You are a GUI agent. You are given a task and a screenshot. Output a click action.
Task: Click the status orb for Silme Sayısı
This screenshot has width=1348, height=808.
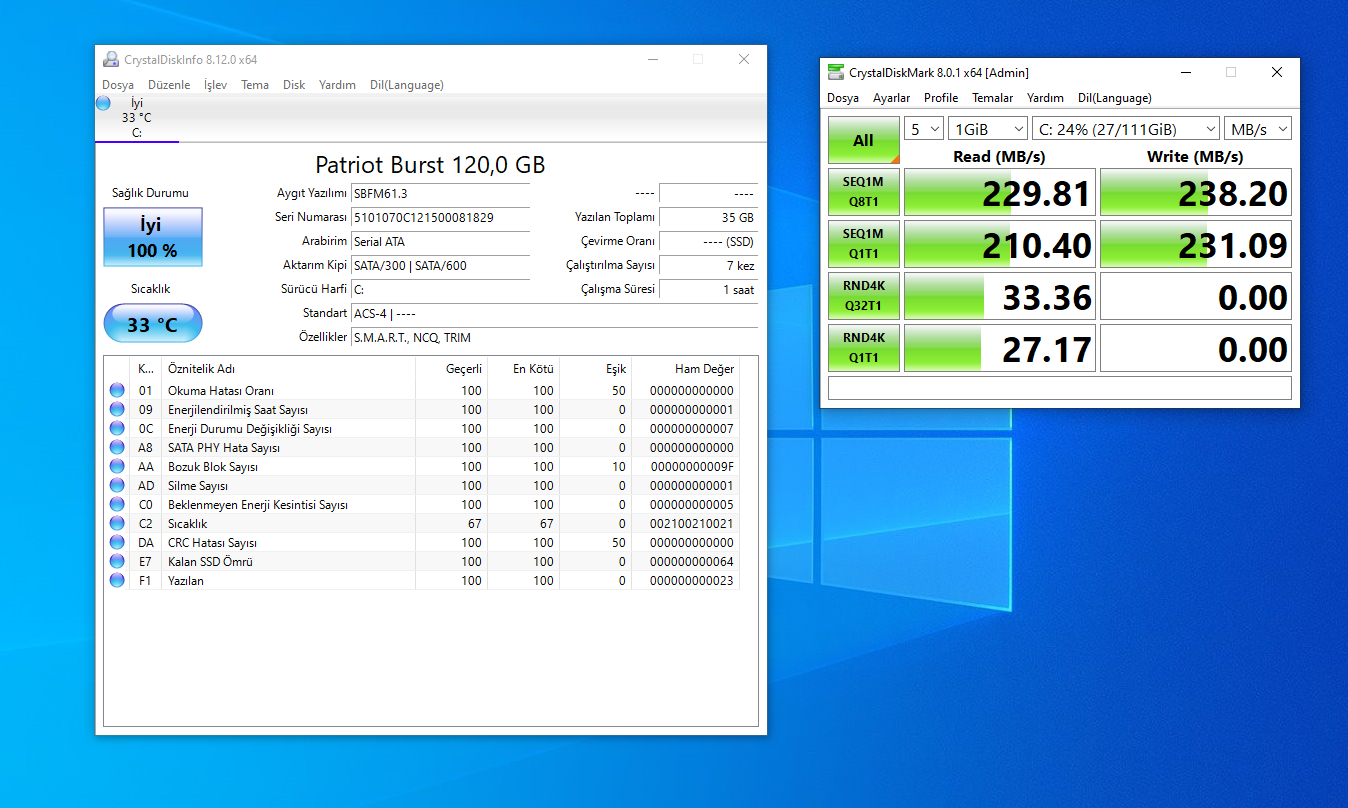click(117, 486)
